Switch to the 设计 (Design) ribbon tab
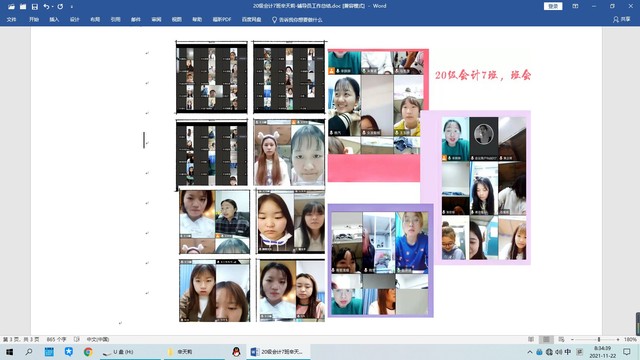The height and width of the screenshot is (360, 640). [x=75, y=20]
